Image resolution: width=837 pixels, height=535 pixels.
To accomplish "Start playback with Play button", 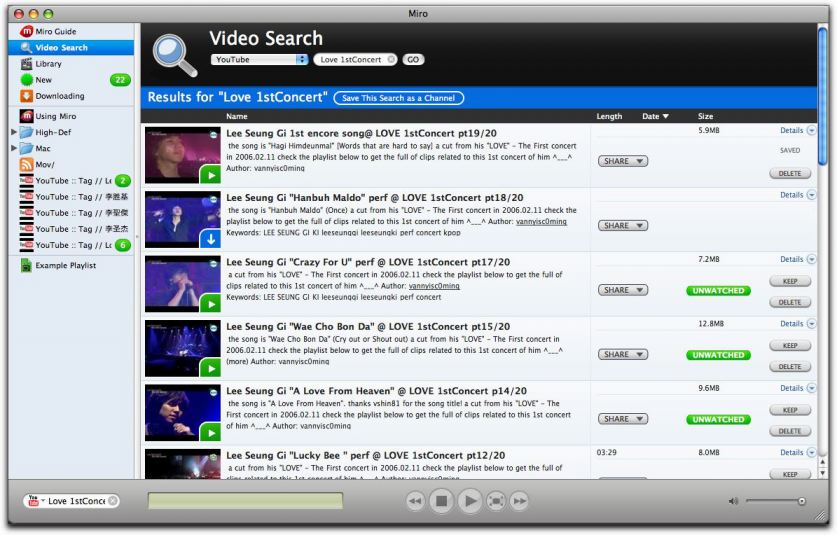I will click(469, 501).
